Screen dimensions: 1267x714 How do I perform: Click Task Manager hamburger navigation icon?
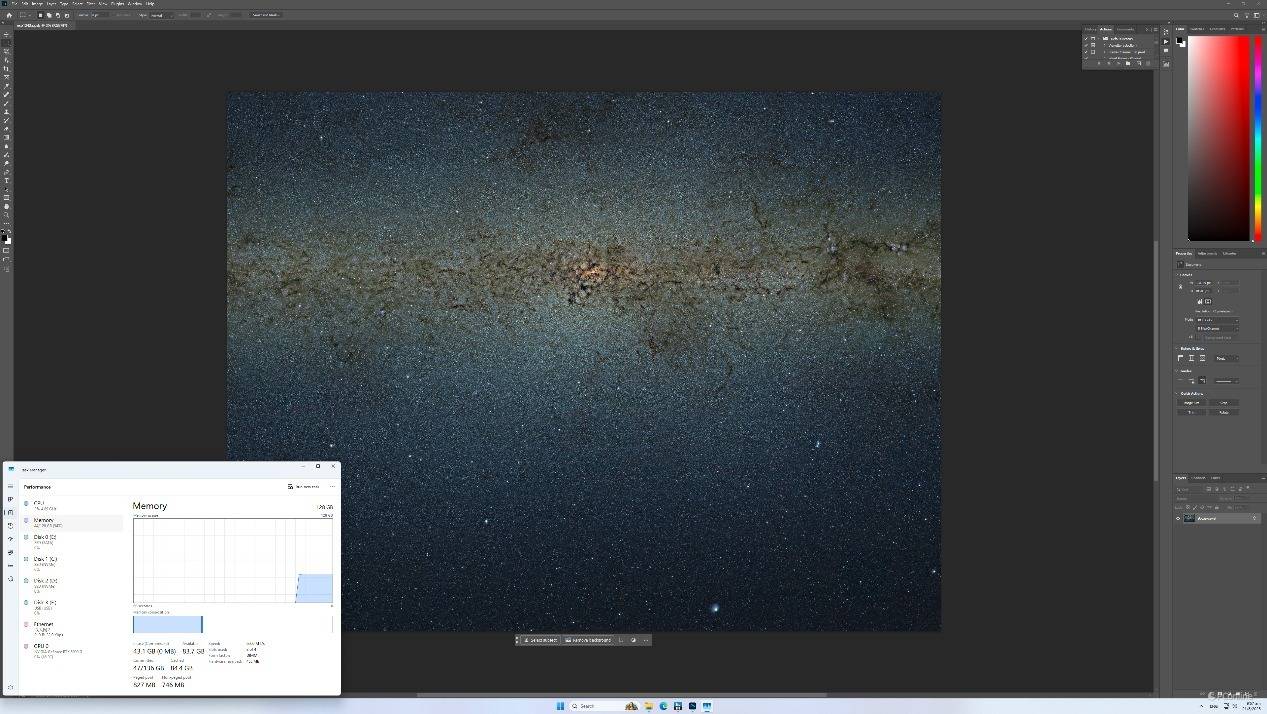click(x=10, y=487)
